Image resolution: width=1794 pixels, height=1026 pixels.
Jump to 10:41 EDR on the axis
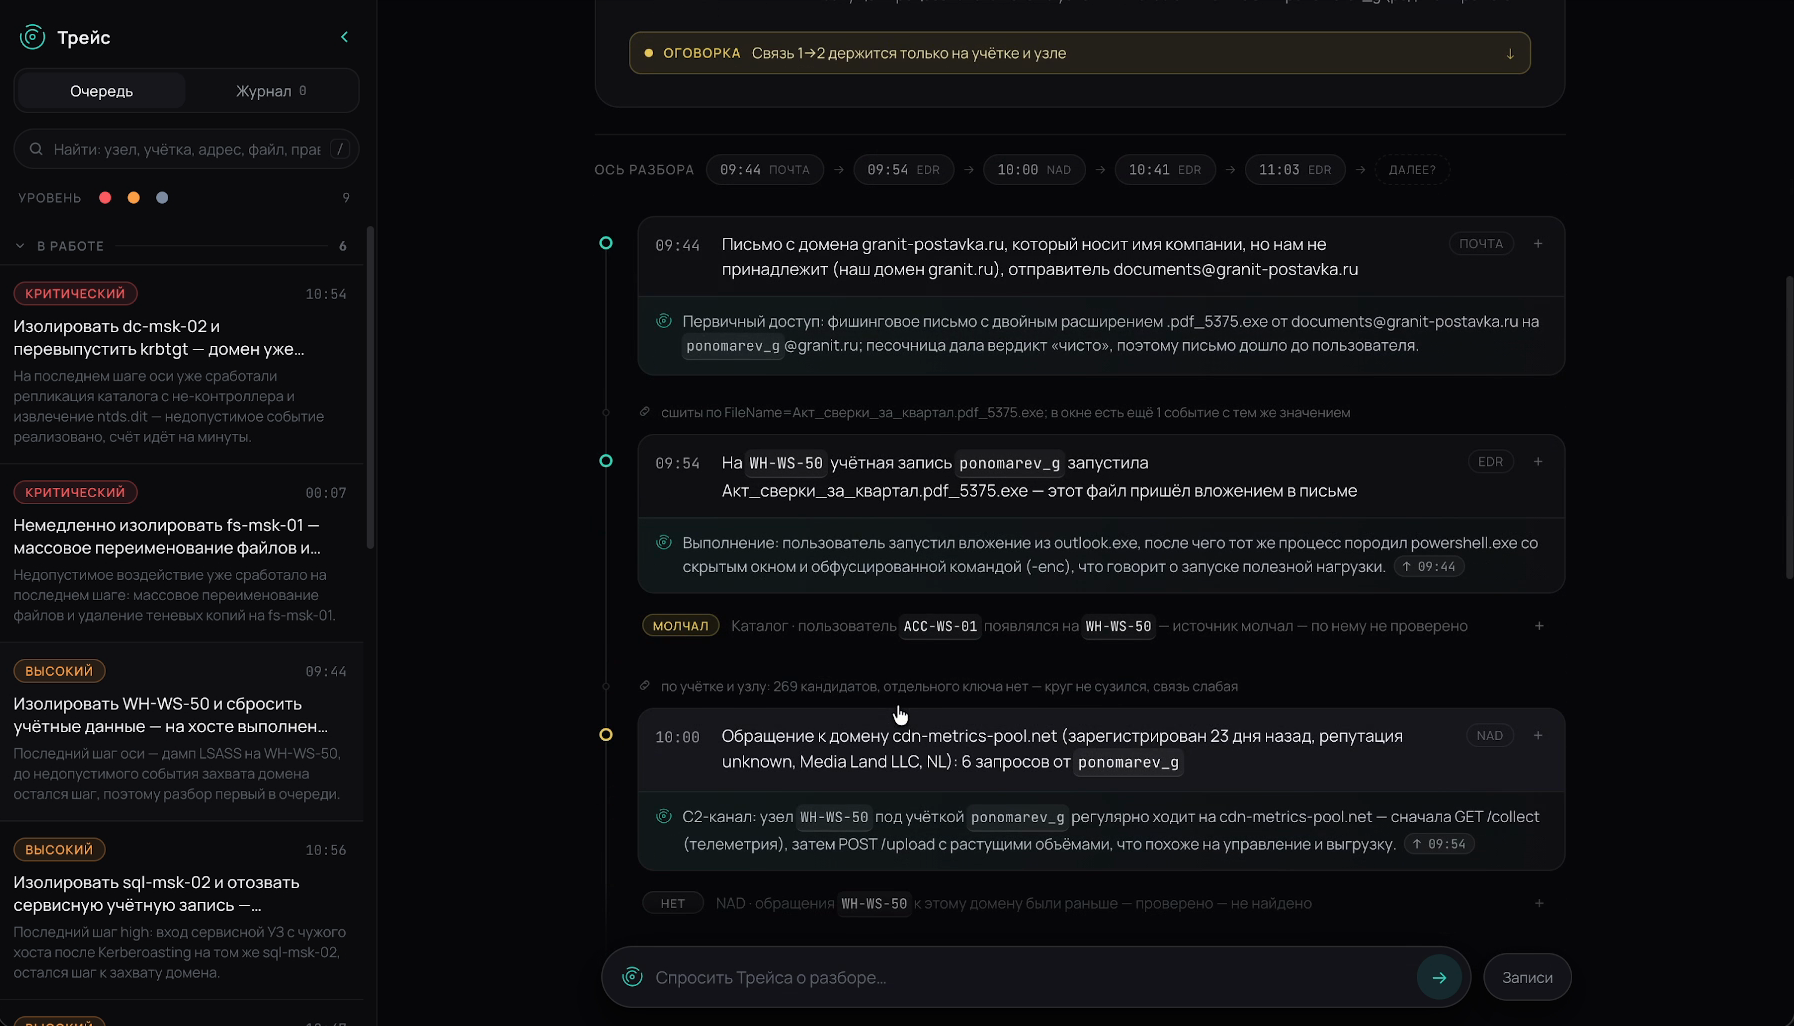pyautogui.click(x=1165, y=170)
